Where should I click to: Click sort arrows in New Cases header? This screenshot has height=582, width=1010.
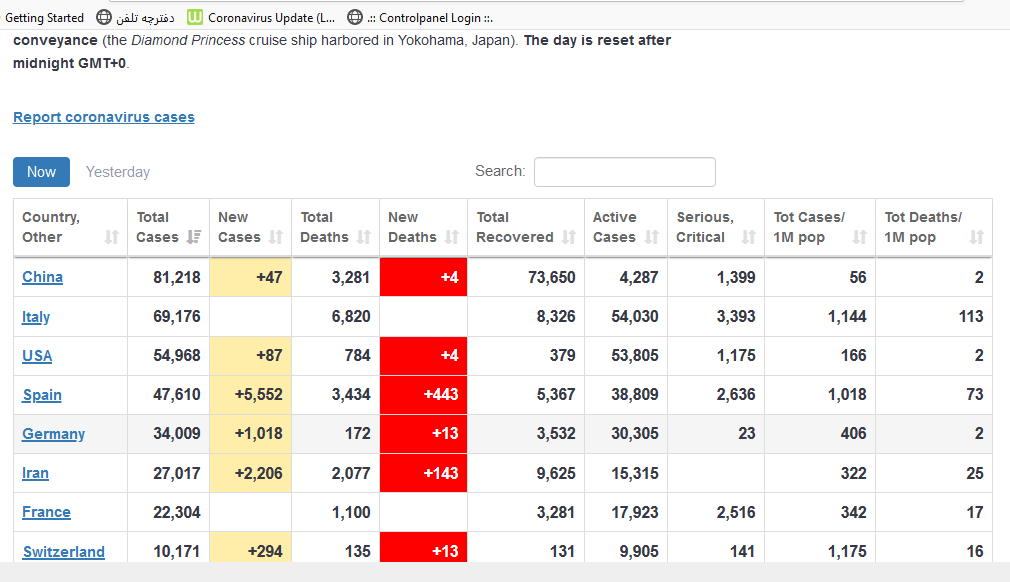pos(276,237)
